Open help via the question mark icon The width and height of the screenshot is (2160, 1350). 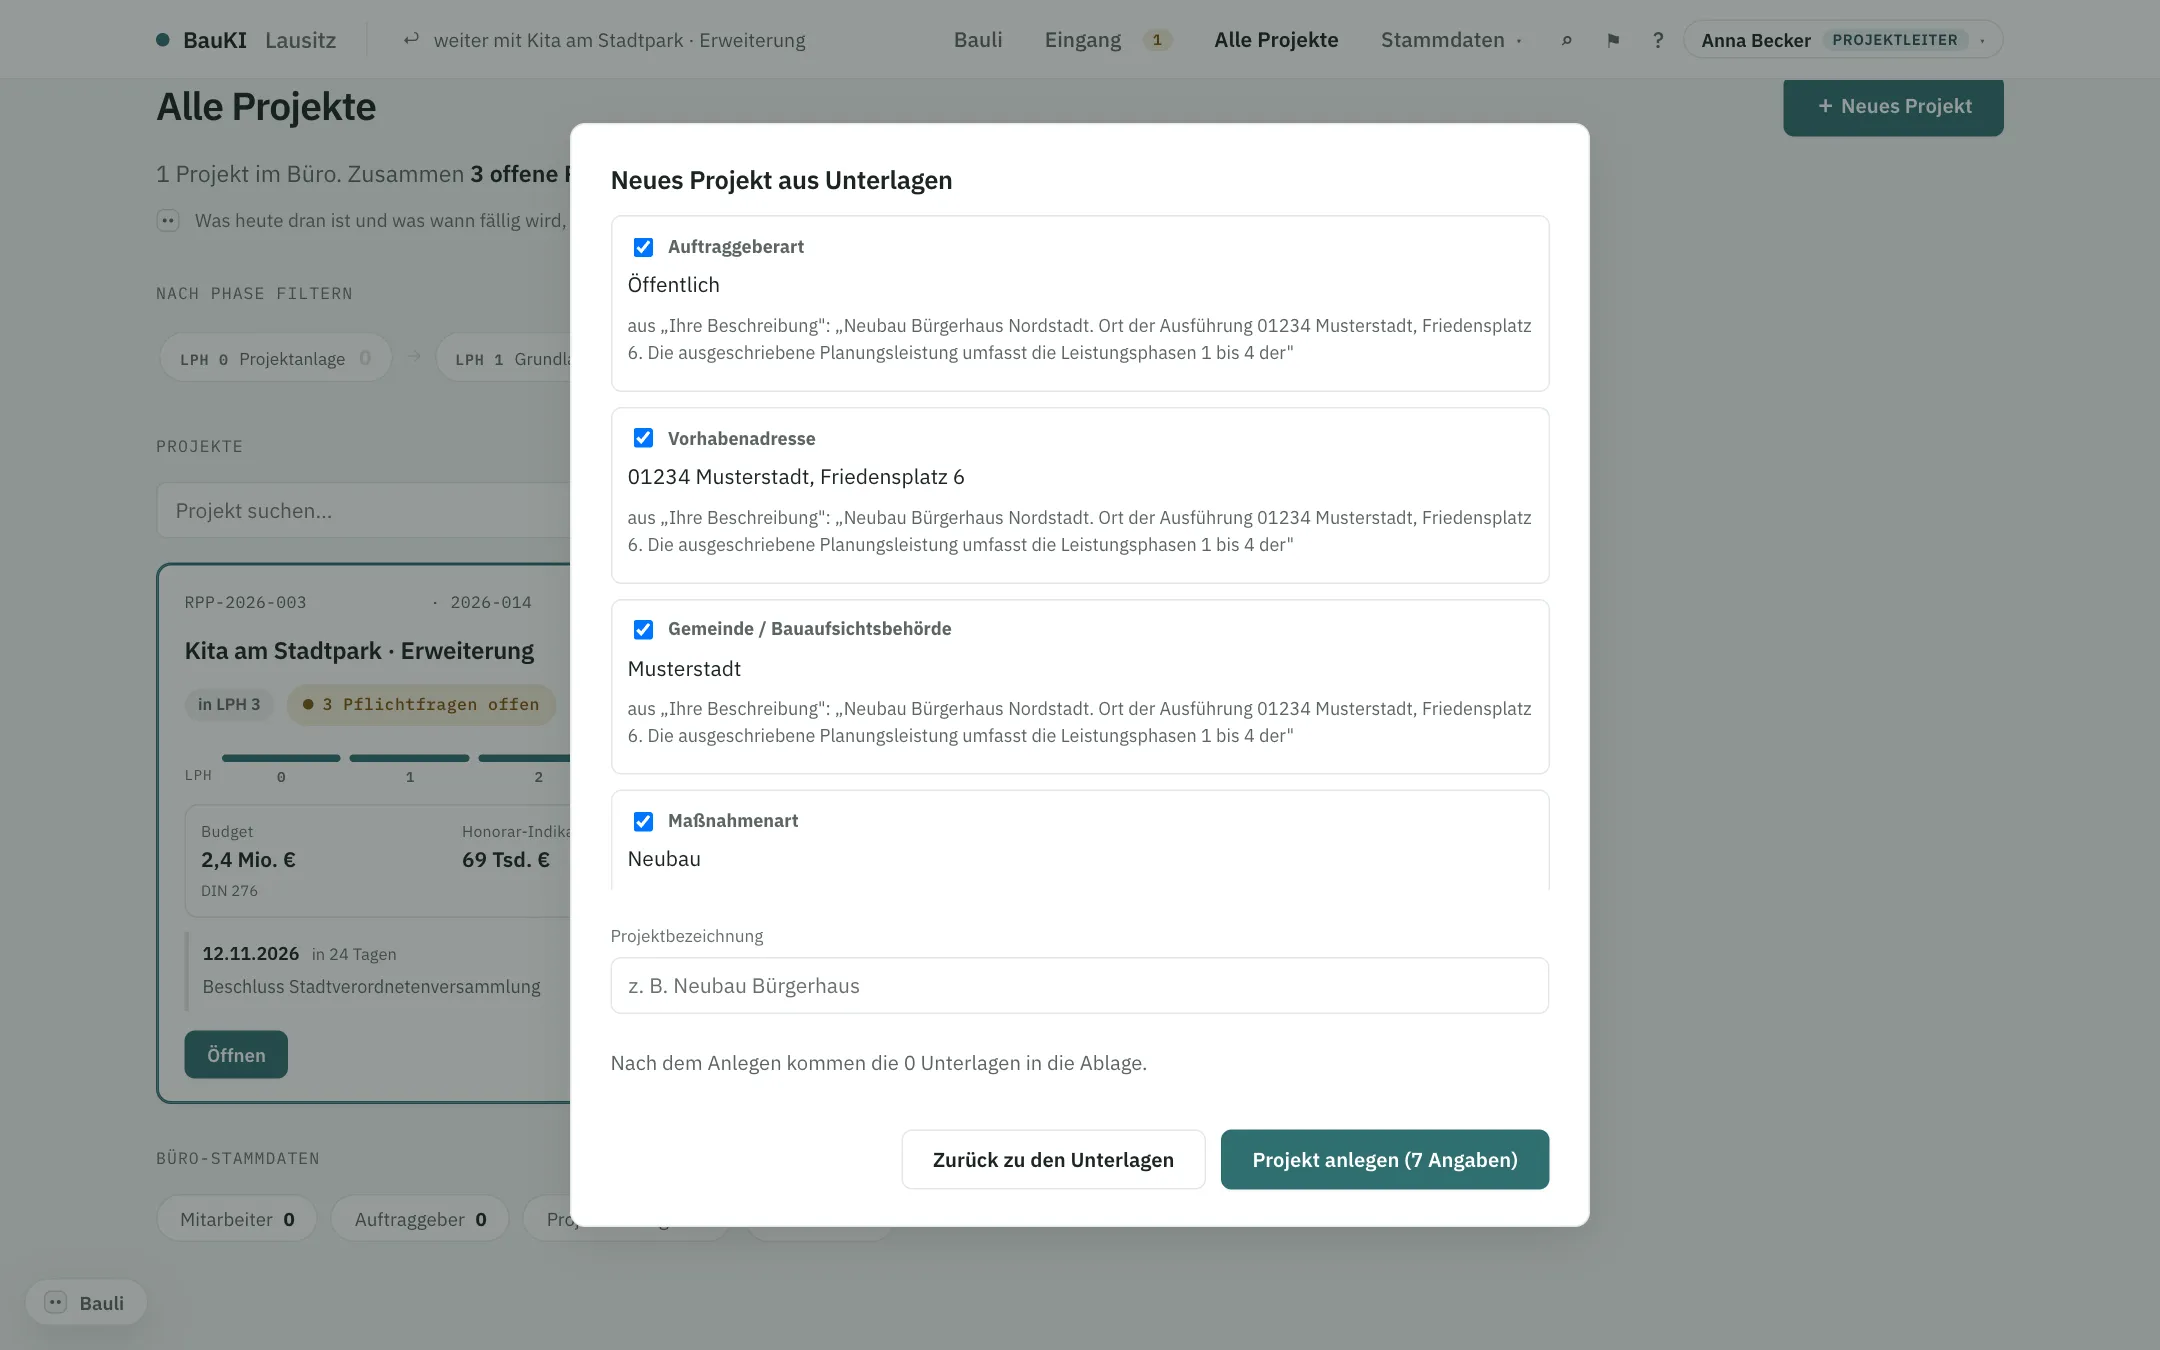pos(1658,40)
